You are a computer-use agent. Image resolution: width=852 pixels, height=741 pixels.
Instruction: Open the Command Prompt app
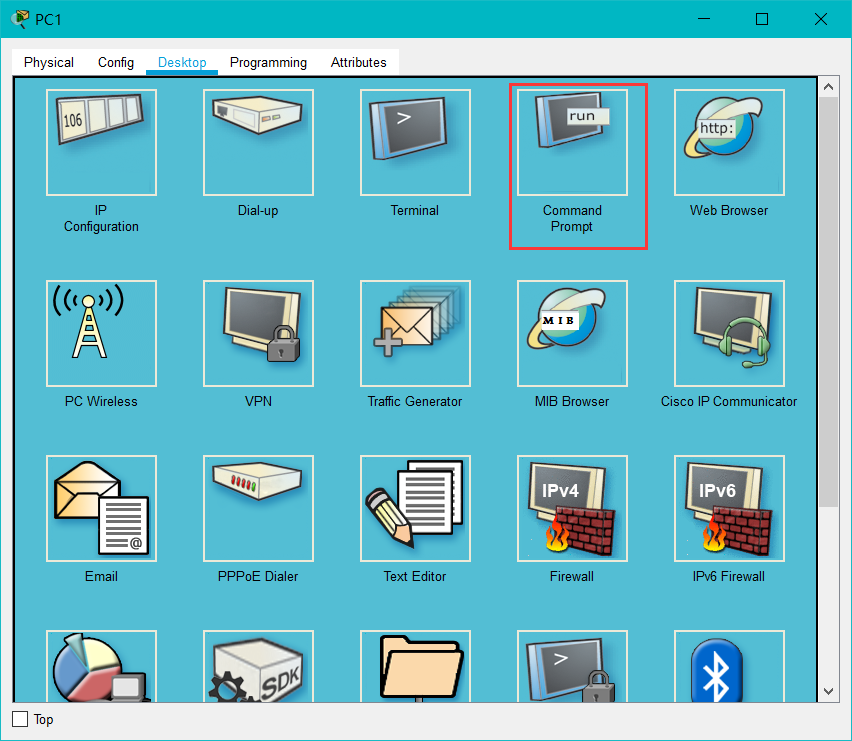[x=572, y=142]
